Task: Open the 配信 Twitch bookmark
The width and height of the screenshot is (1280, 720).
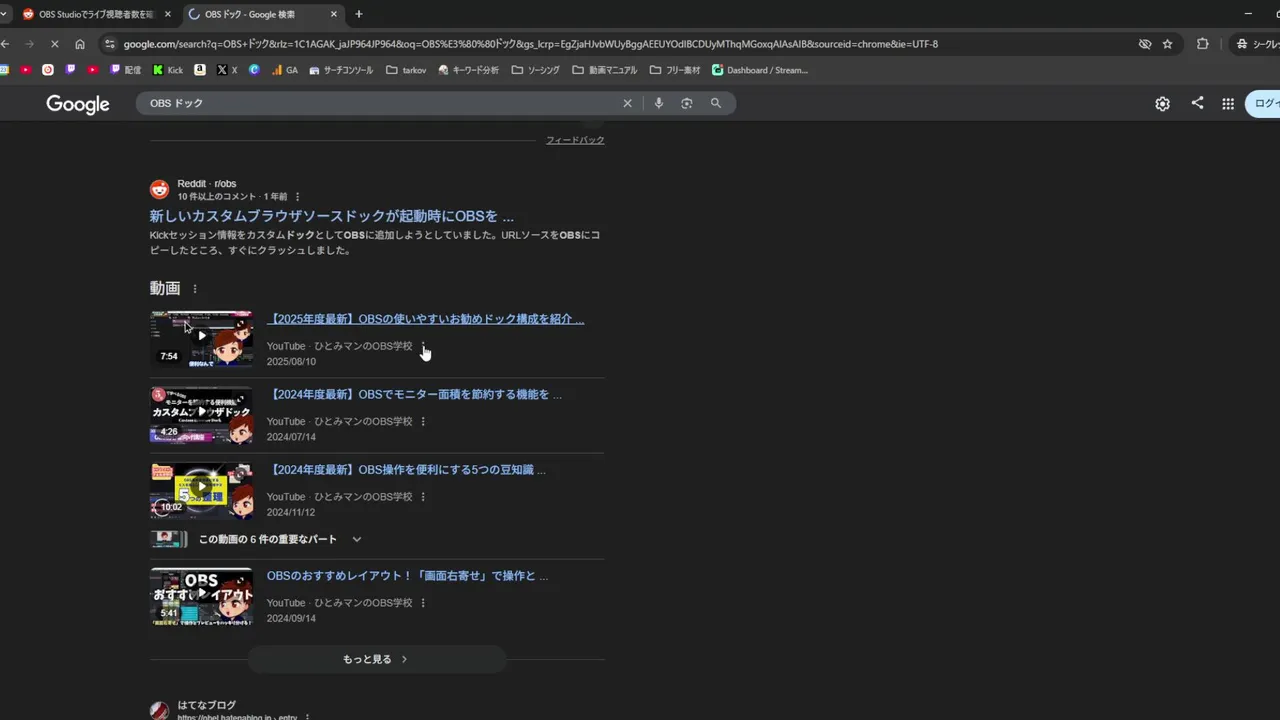Action: pyautogui.click(x=126, y=70)
